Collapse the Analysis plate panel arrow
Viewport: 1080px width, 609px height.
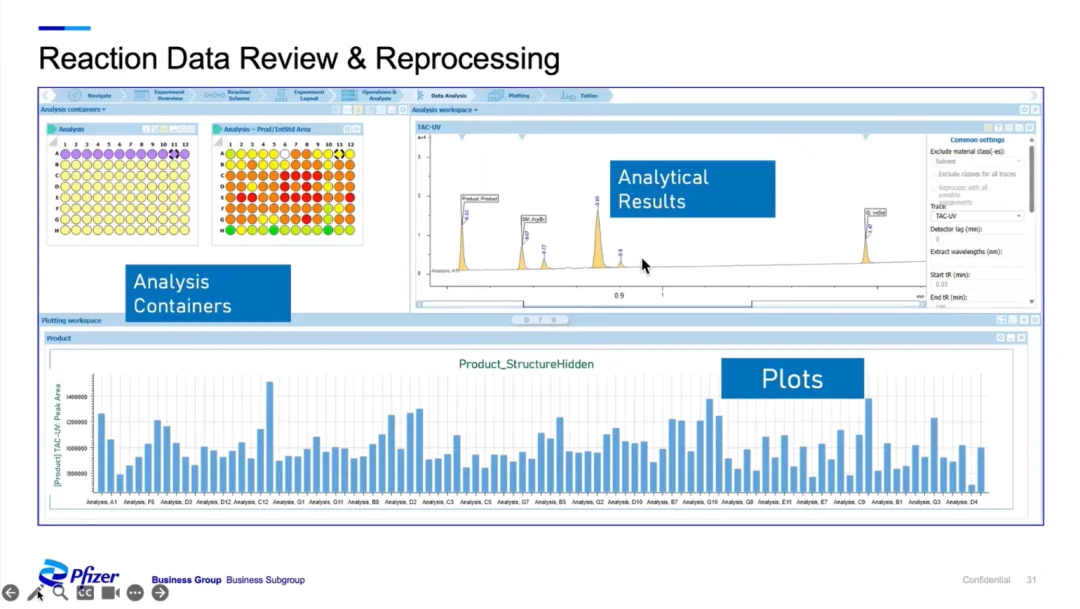(x=52, y=129)
